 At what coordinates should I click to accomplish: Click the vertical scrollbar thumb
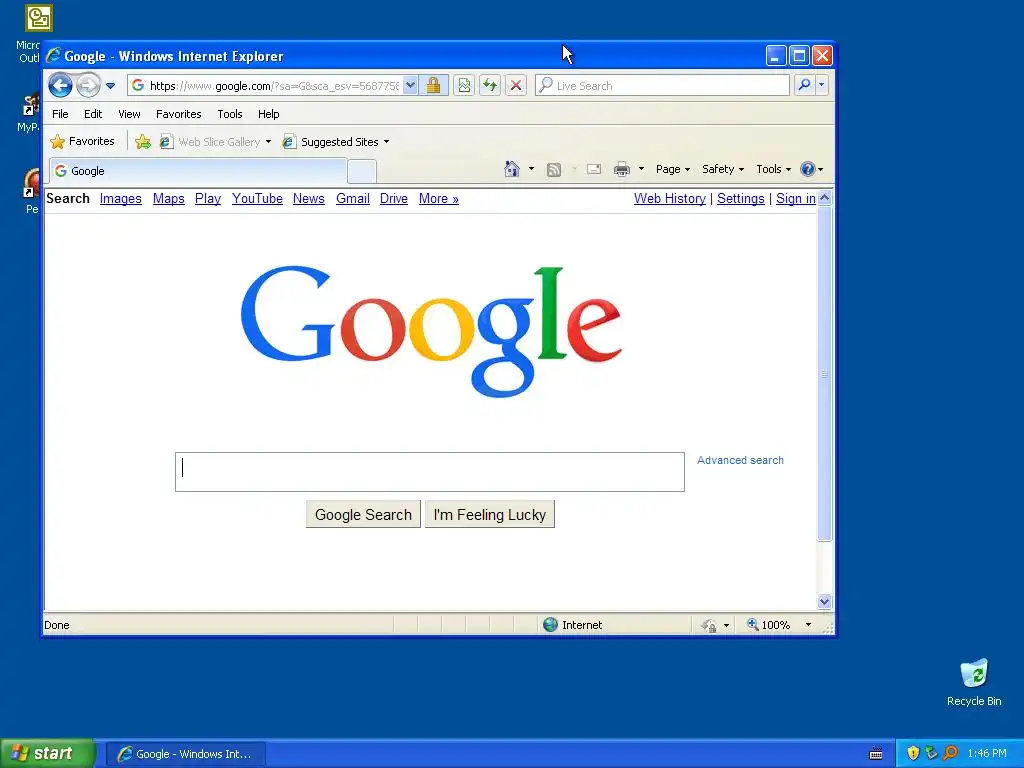[825, 374]
